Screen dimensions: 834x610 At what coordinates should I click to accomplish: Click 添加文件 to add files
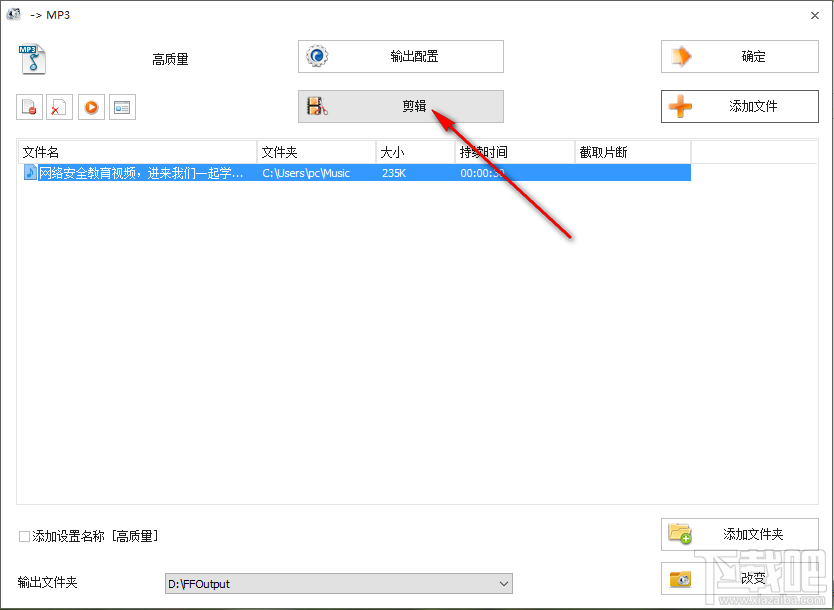(739, 106)
